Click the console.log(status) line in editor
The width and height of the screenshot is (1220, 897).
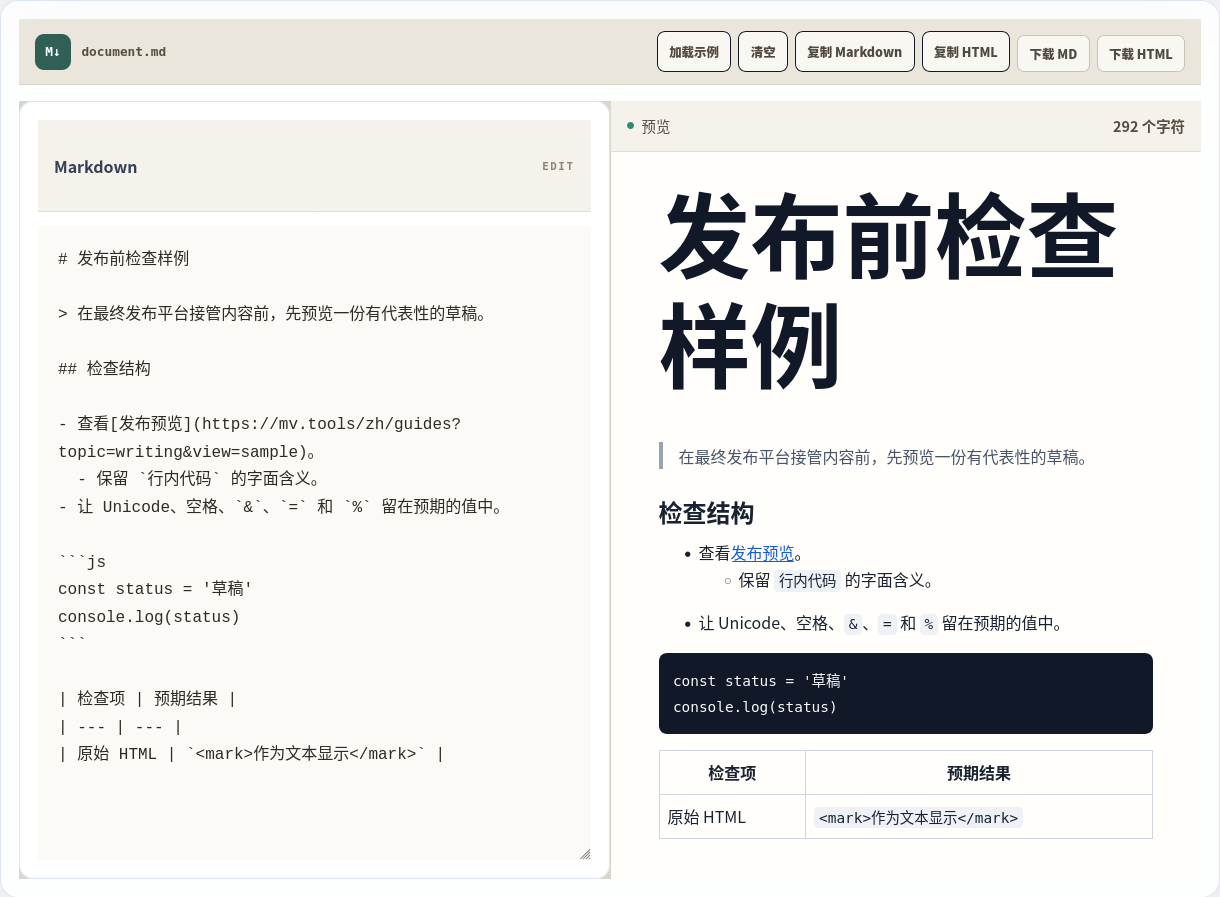[149, 617]
